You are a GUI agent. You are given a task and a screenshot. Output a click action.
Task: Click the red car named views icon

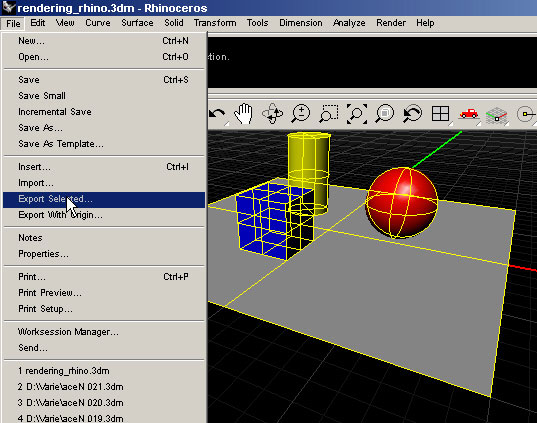(469, 114)
